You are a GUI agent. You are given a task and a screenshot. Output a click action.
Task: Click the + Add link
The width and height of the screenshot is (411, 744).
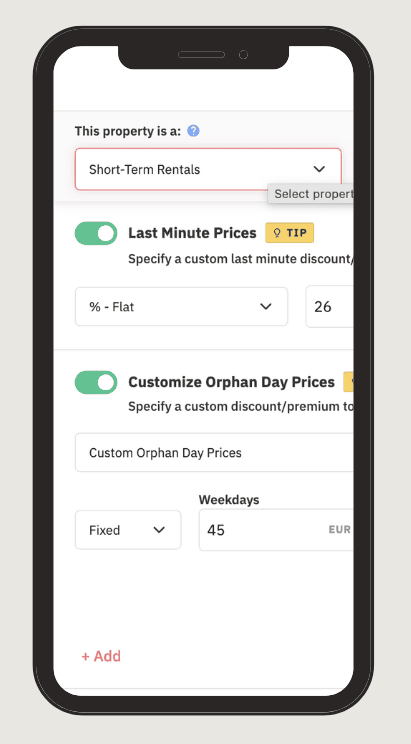(x=101, y=656)
